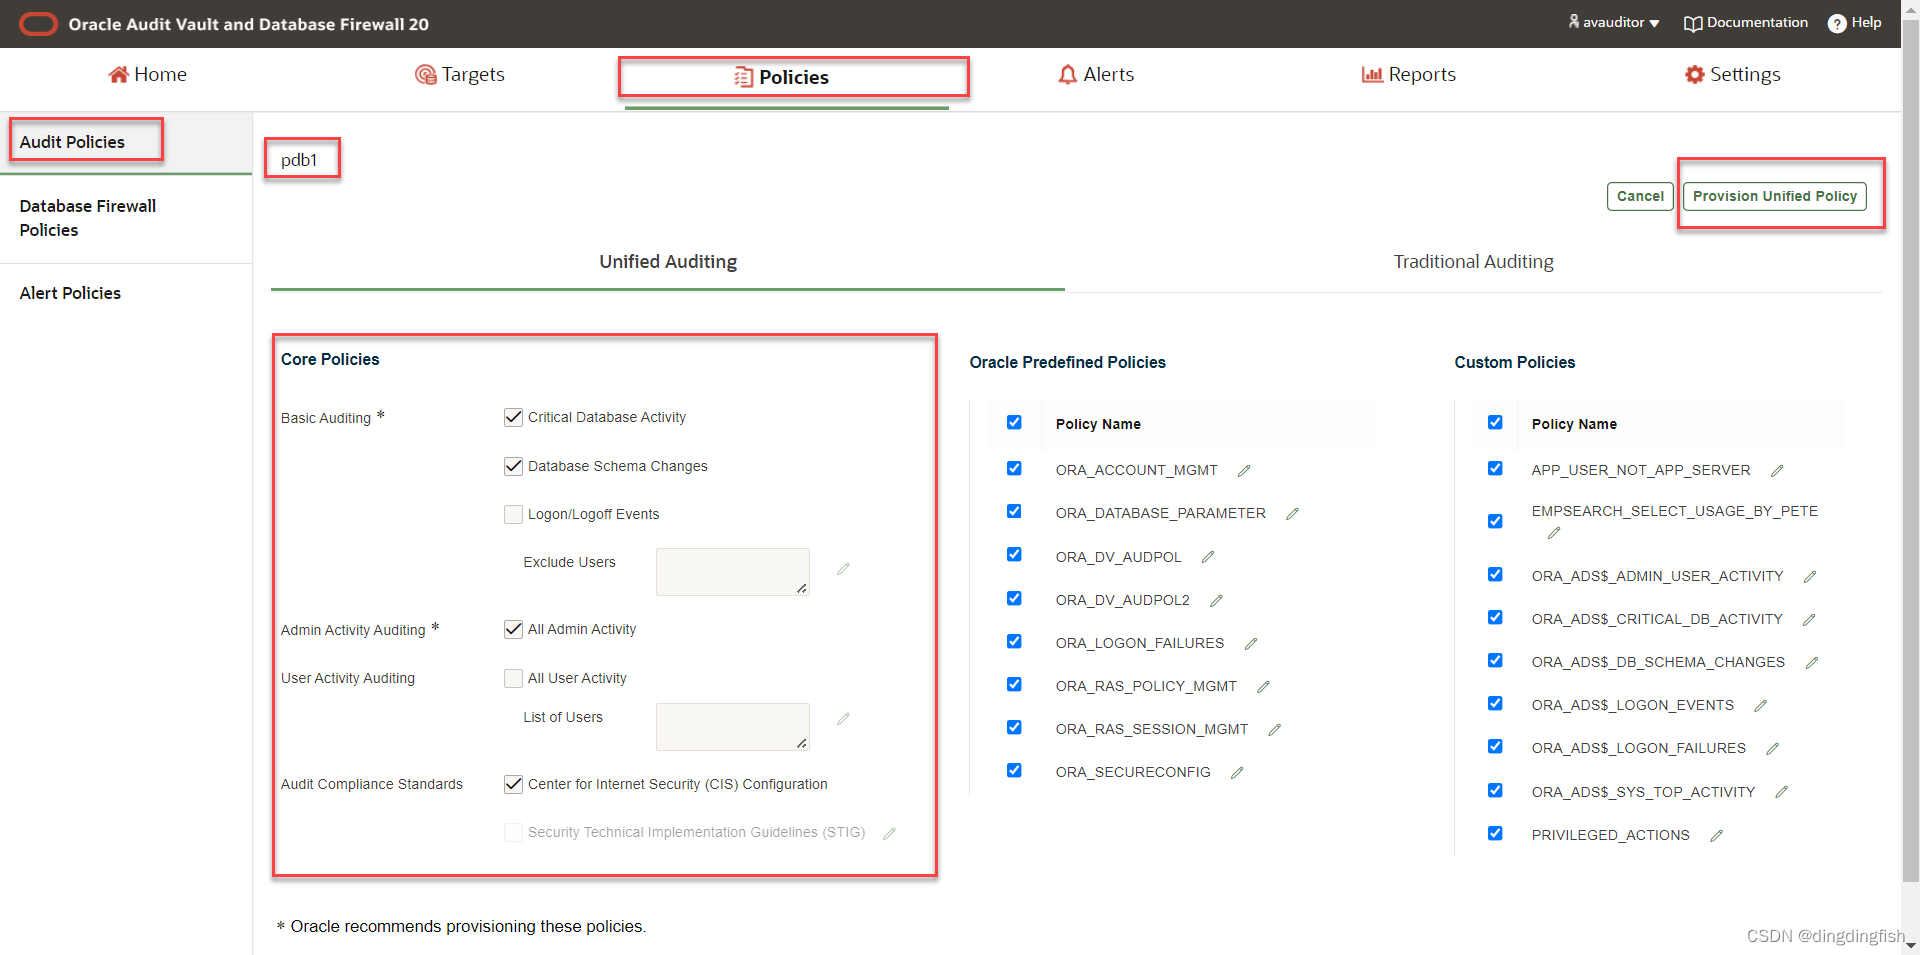
Task: Open the Alerts tab
Action: point(1096,75)
